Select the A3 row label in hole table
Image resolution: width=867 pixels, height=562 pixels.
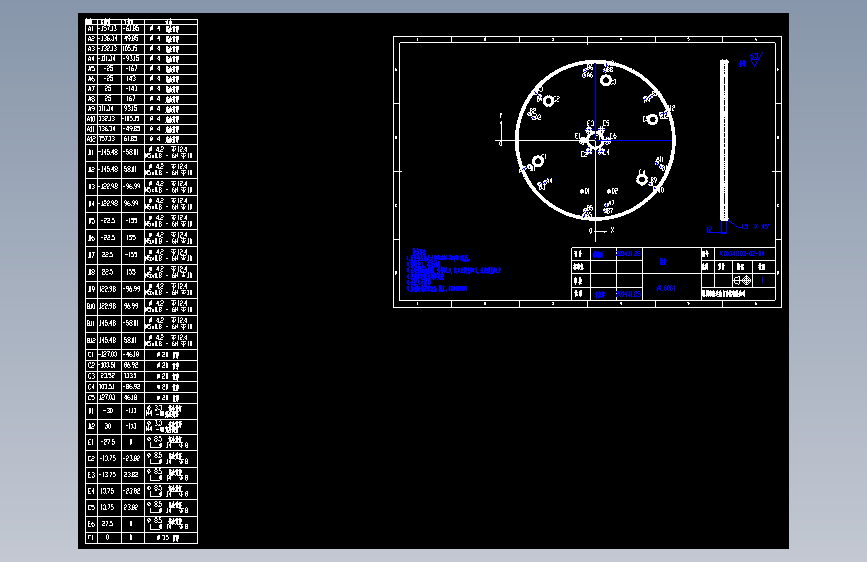pos(91,49)
